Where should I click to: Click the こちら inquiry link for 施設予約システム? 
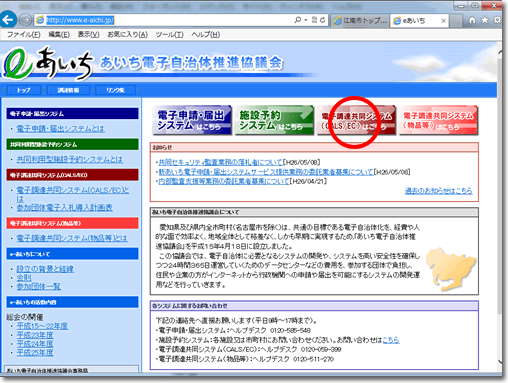391,340
